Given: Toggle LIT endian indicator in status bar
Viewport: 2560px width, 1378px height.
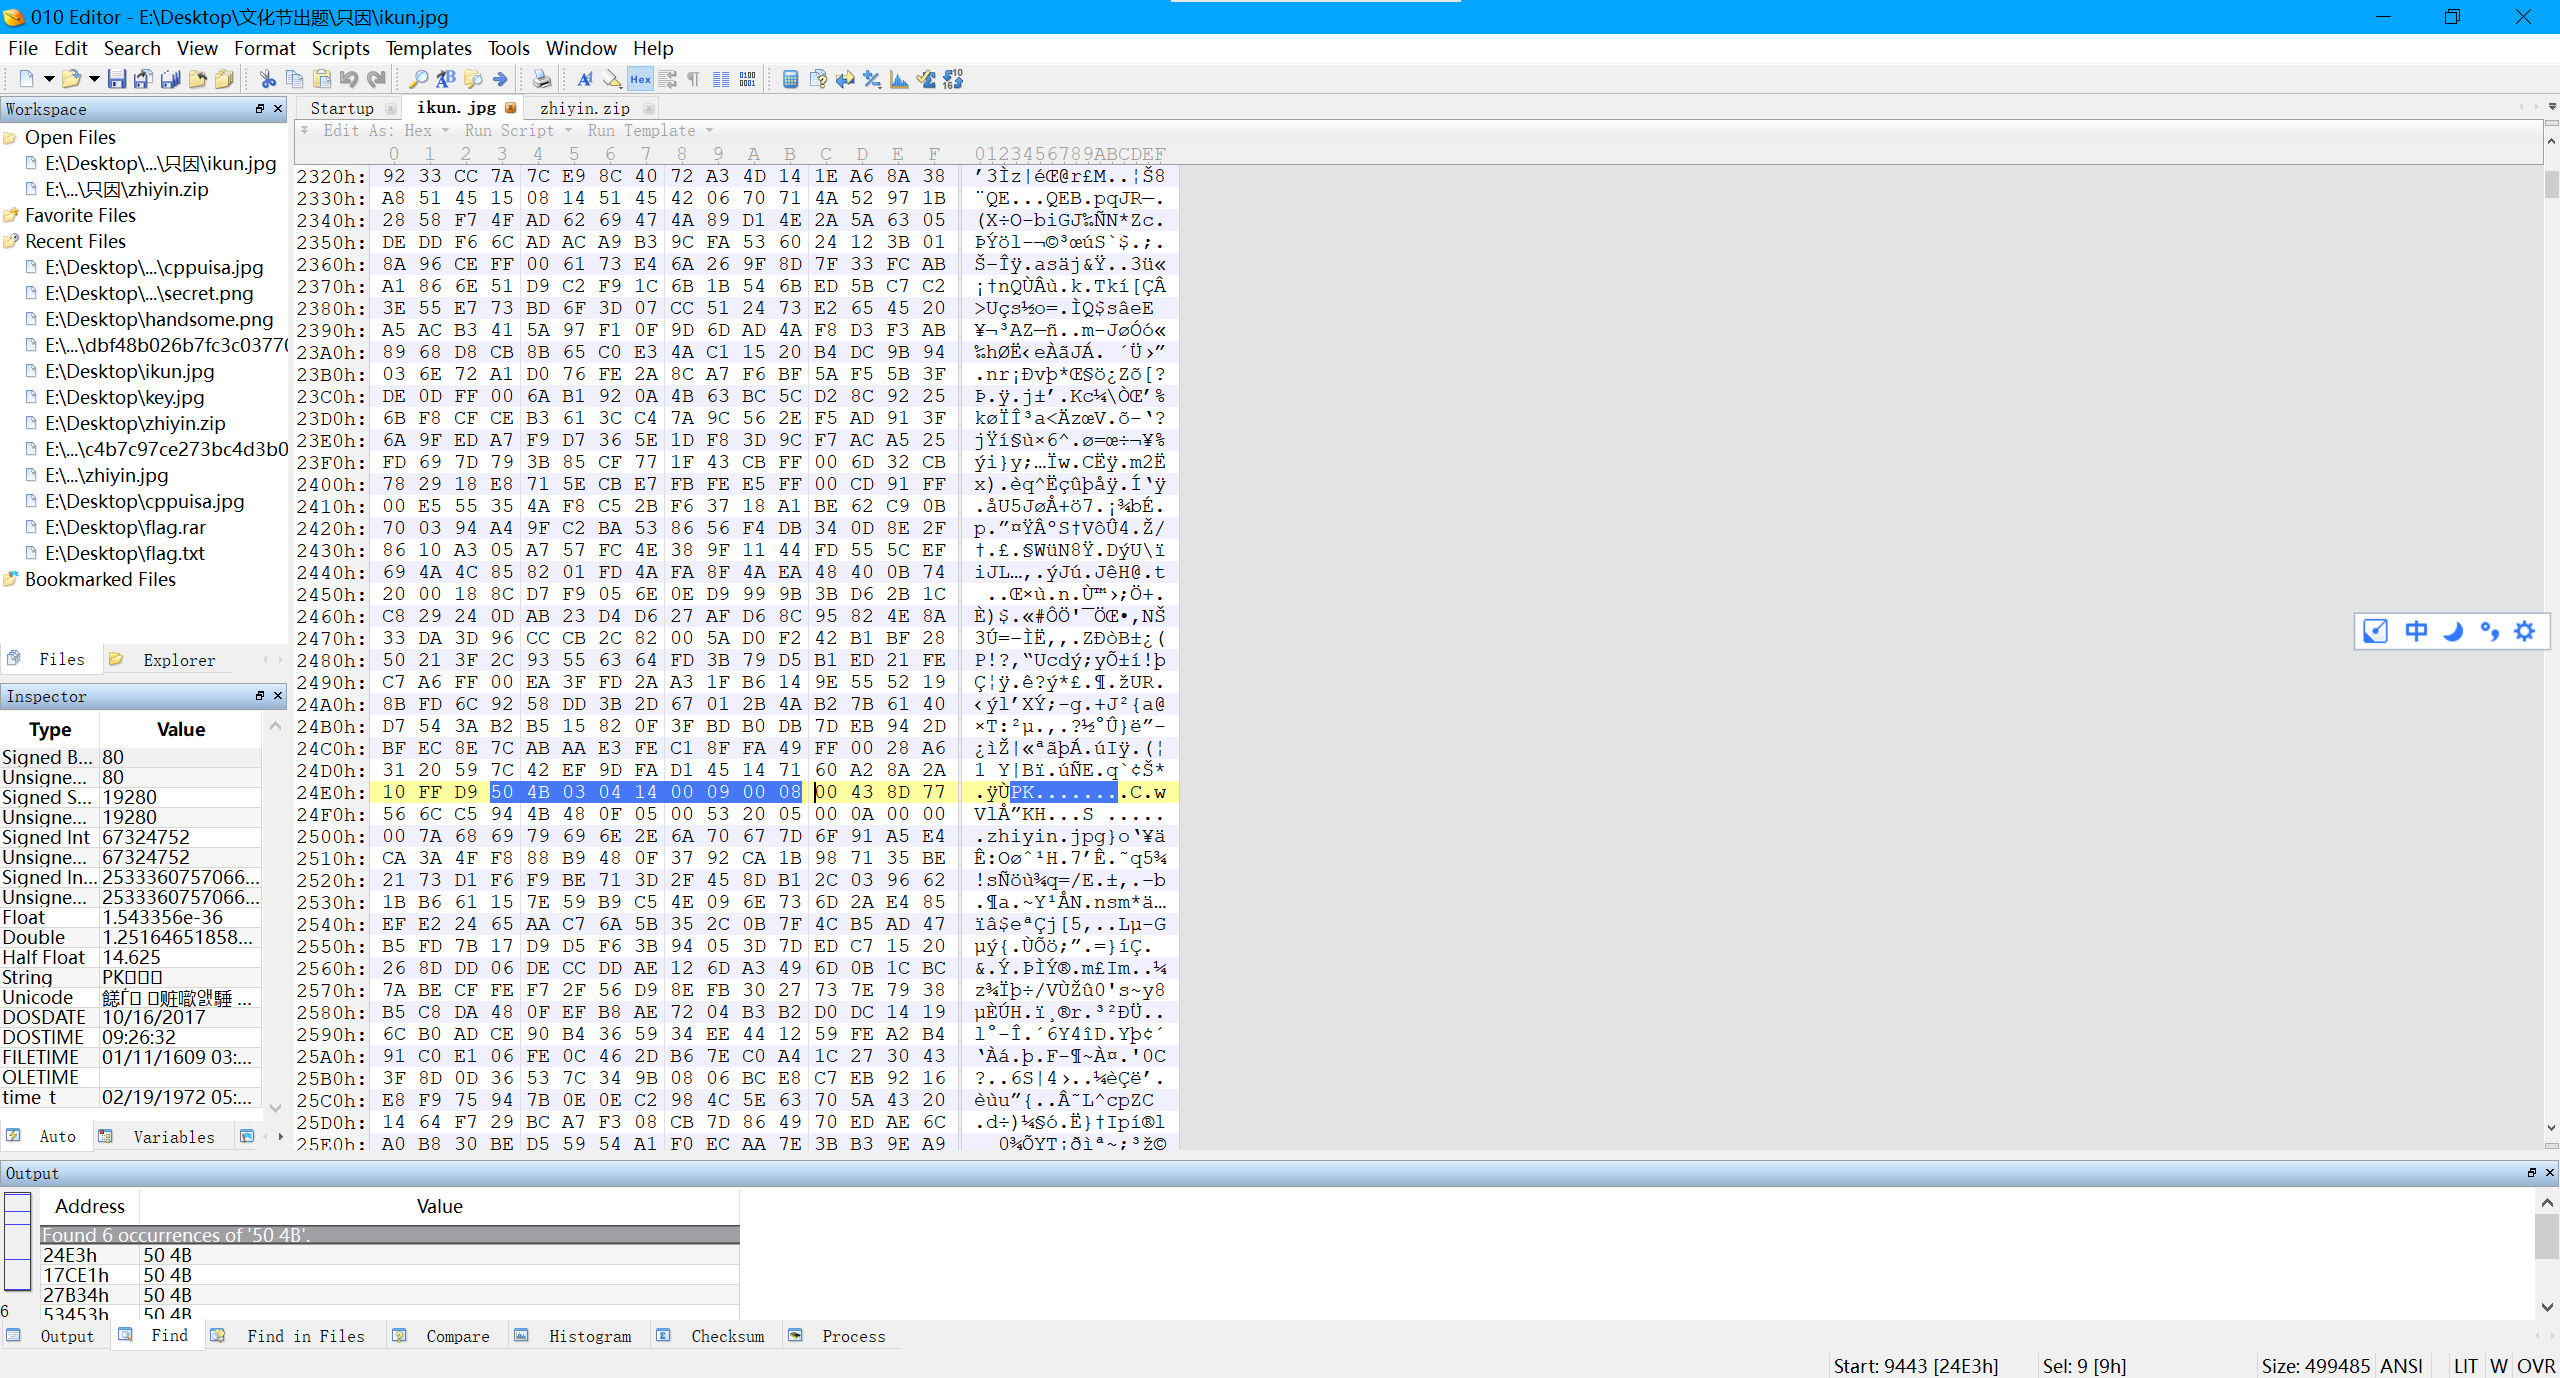Looking at the screenshot, I should coord(2465,1365).
